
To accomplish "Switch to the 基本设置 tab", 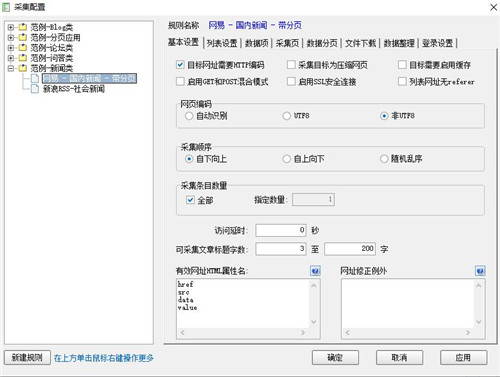I will pyautogui.click(x=183, y=42).
